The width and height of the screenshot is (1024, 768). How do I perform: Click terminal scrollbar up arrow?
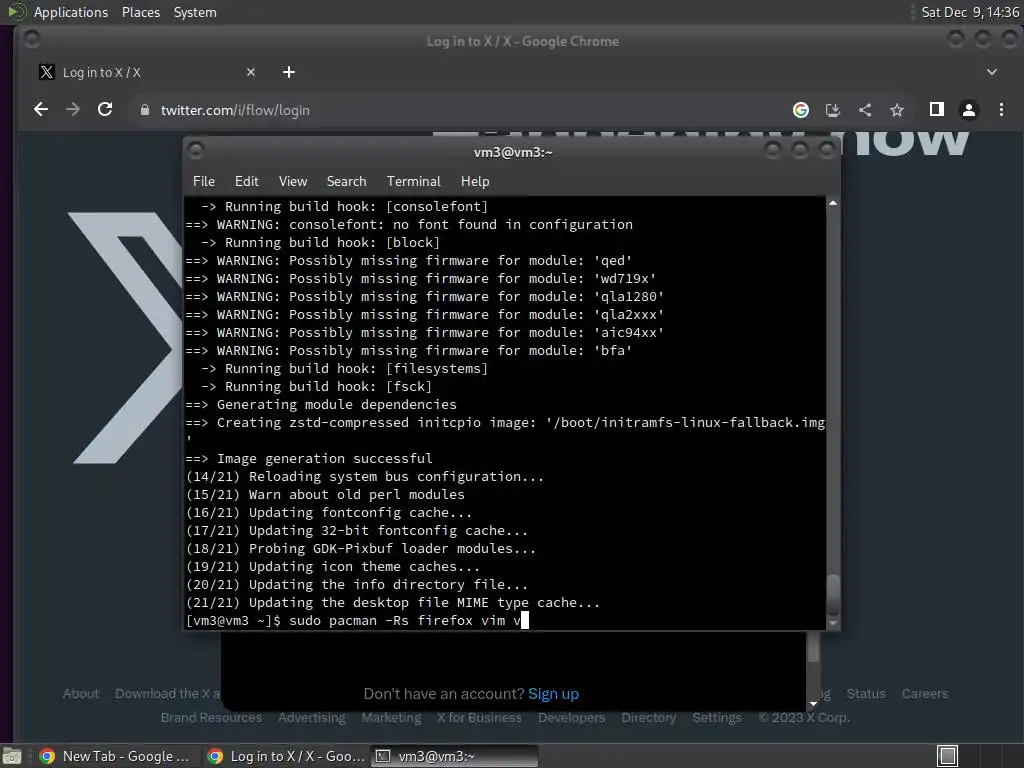click(833, 204)
